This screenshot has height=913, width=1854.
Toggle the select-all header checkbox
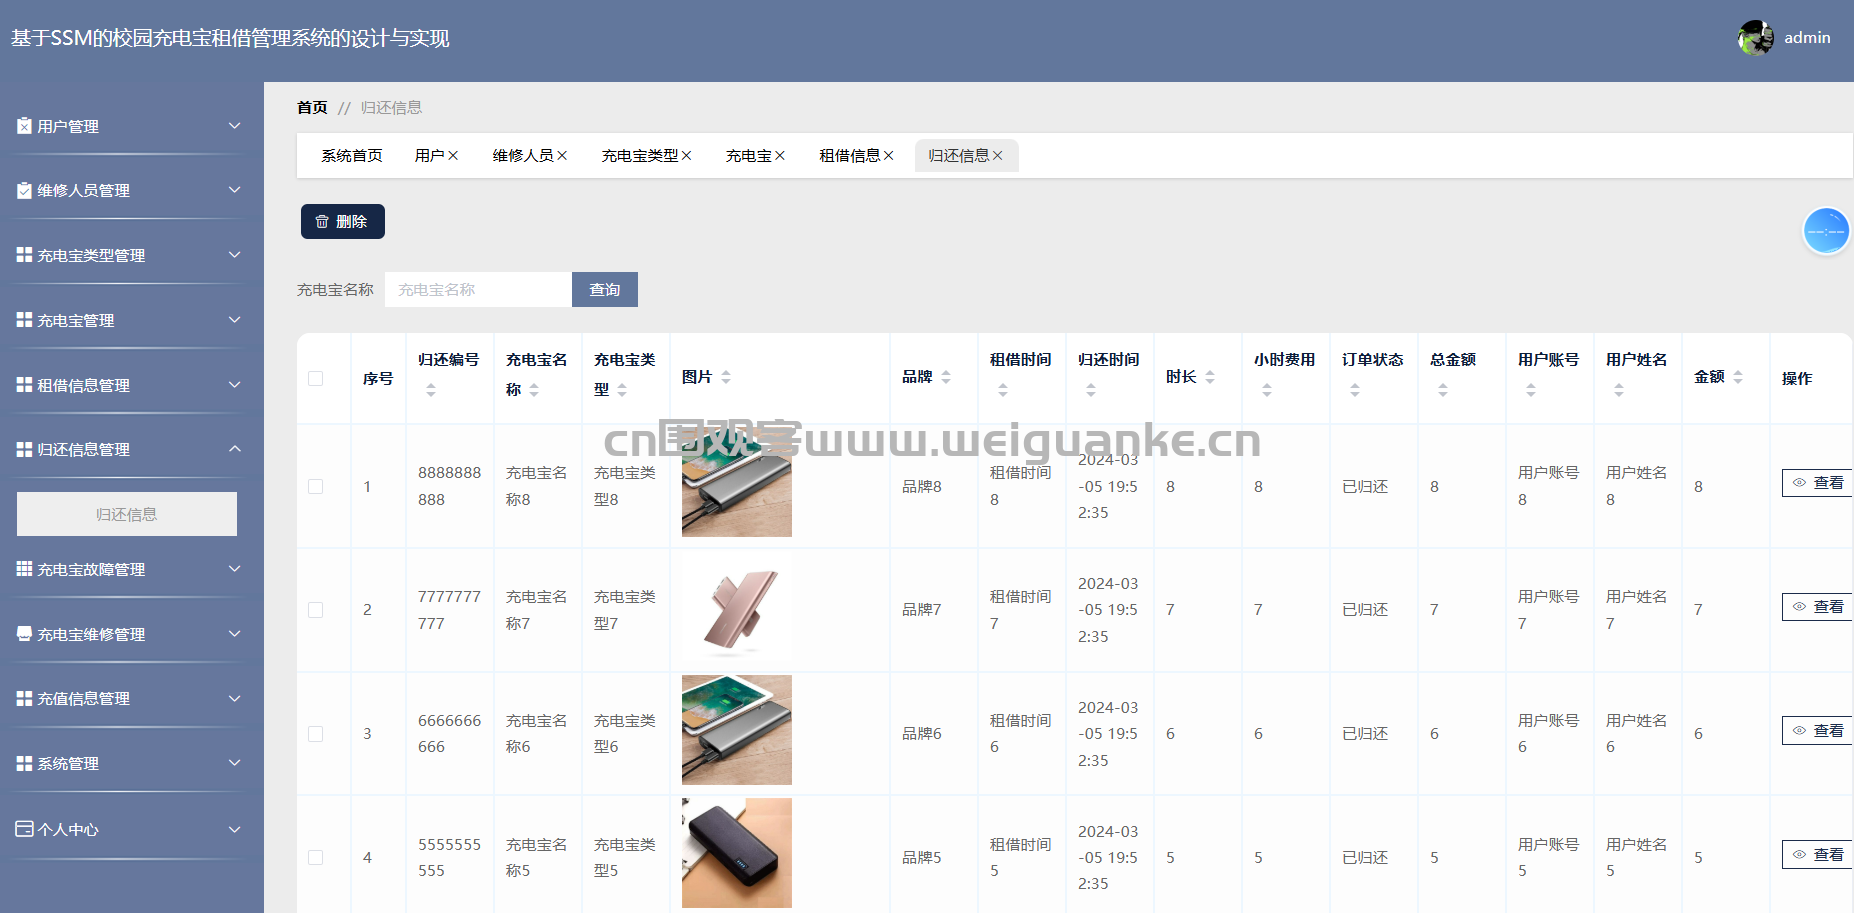(316, 378)
